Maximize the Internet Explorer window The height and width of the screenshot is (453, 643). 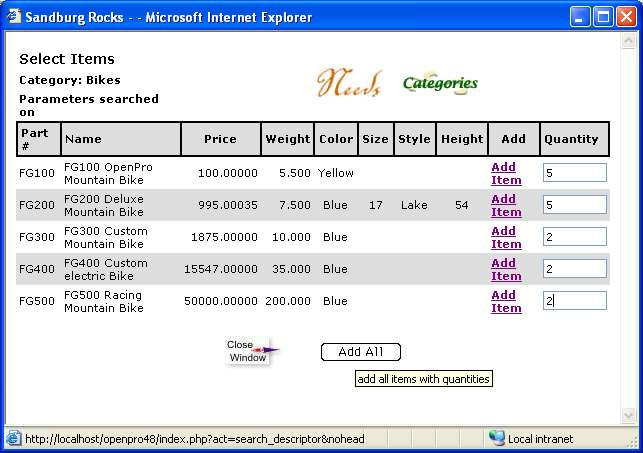(x=603, y=17)
